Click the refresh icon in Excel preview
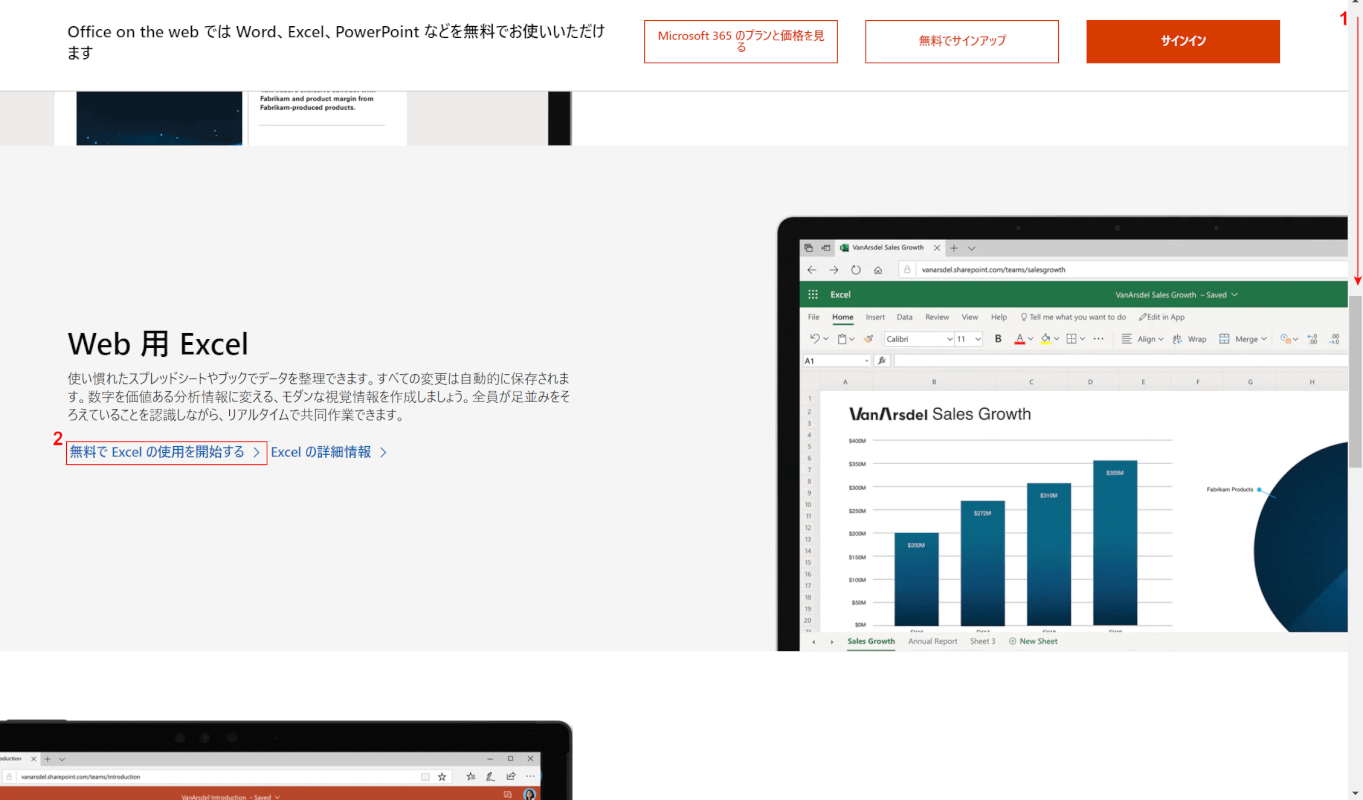1363x800 pixels. click(856, 270)
